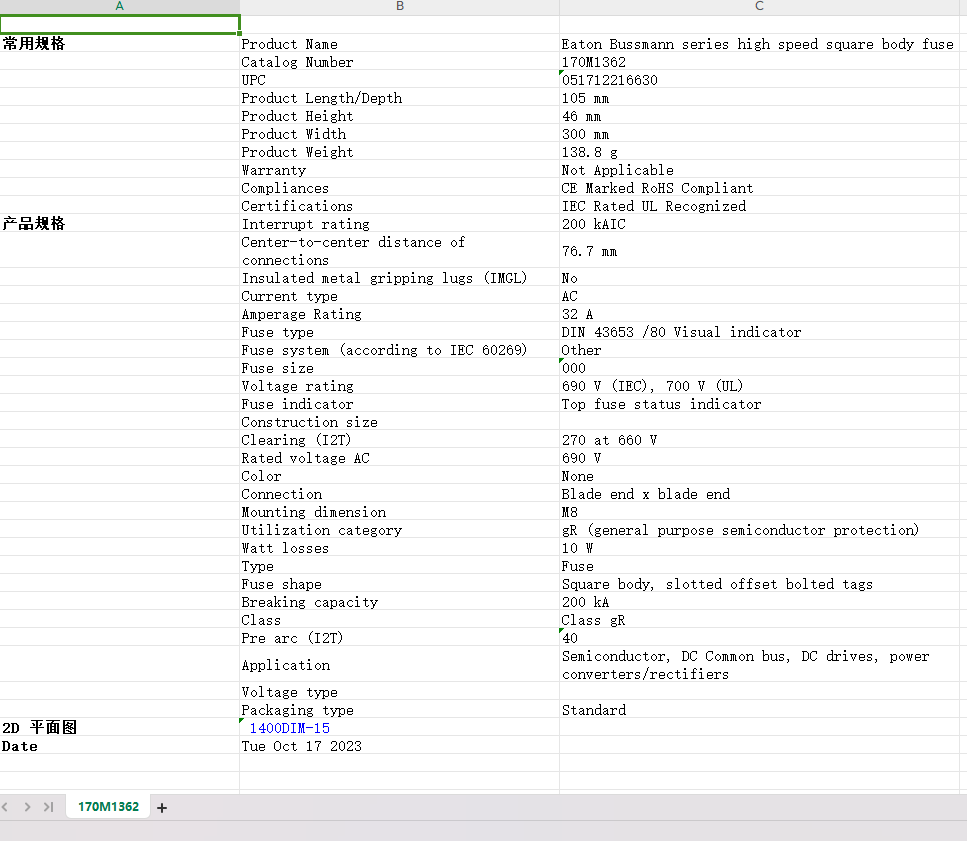This screenshot has height=841, width=967.
Task: Select the cell 'Tue Oct 17 2023'
Action: pos(400,746)
